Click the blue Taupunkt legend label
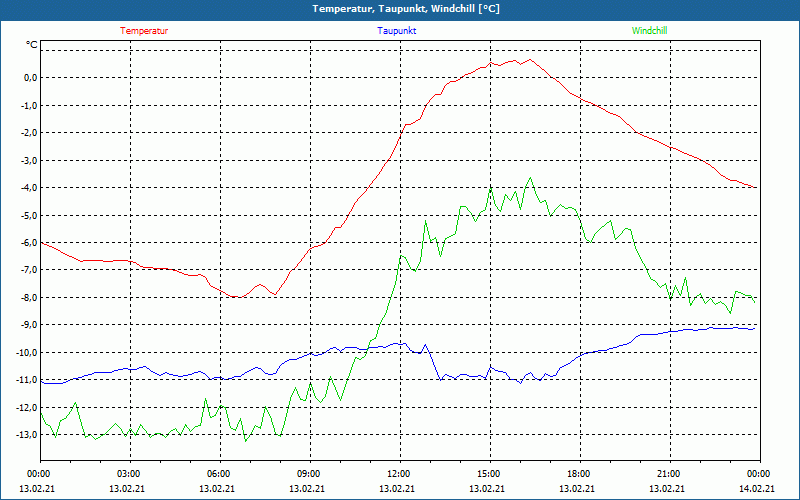This screenshot has width=800, height=500. coord(396,31)
